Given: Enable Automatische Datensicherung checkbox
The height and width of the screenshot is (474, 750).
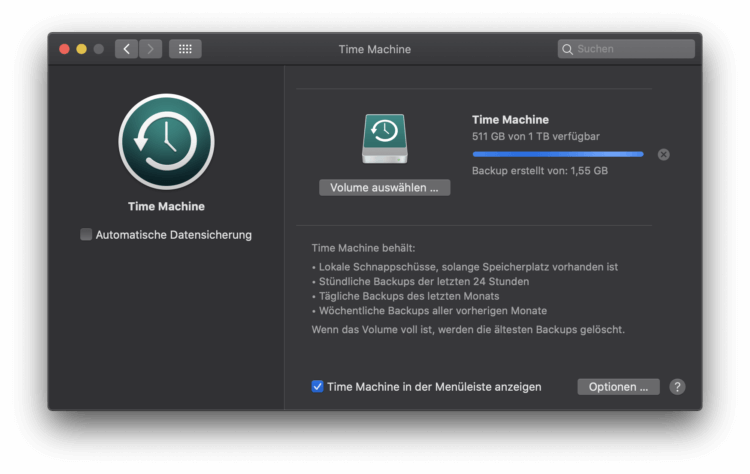Looking at the screenshot, I should pyautogui.click(x=86, y=235).
